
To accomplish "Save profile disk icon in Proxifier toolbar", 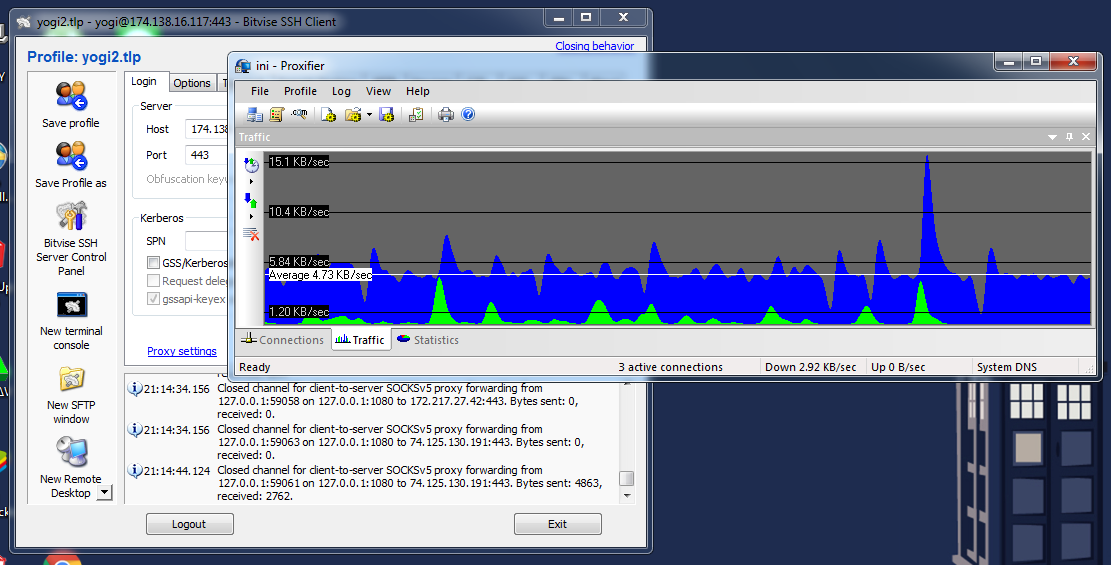I will (x=386, y=114).
